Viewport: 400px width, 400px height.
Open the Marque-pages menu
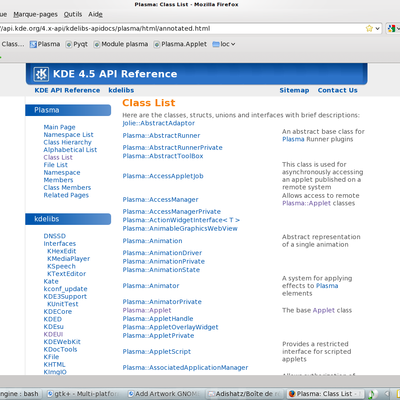pyautogui.click(x=35, y=14)
